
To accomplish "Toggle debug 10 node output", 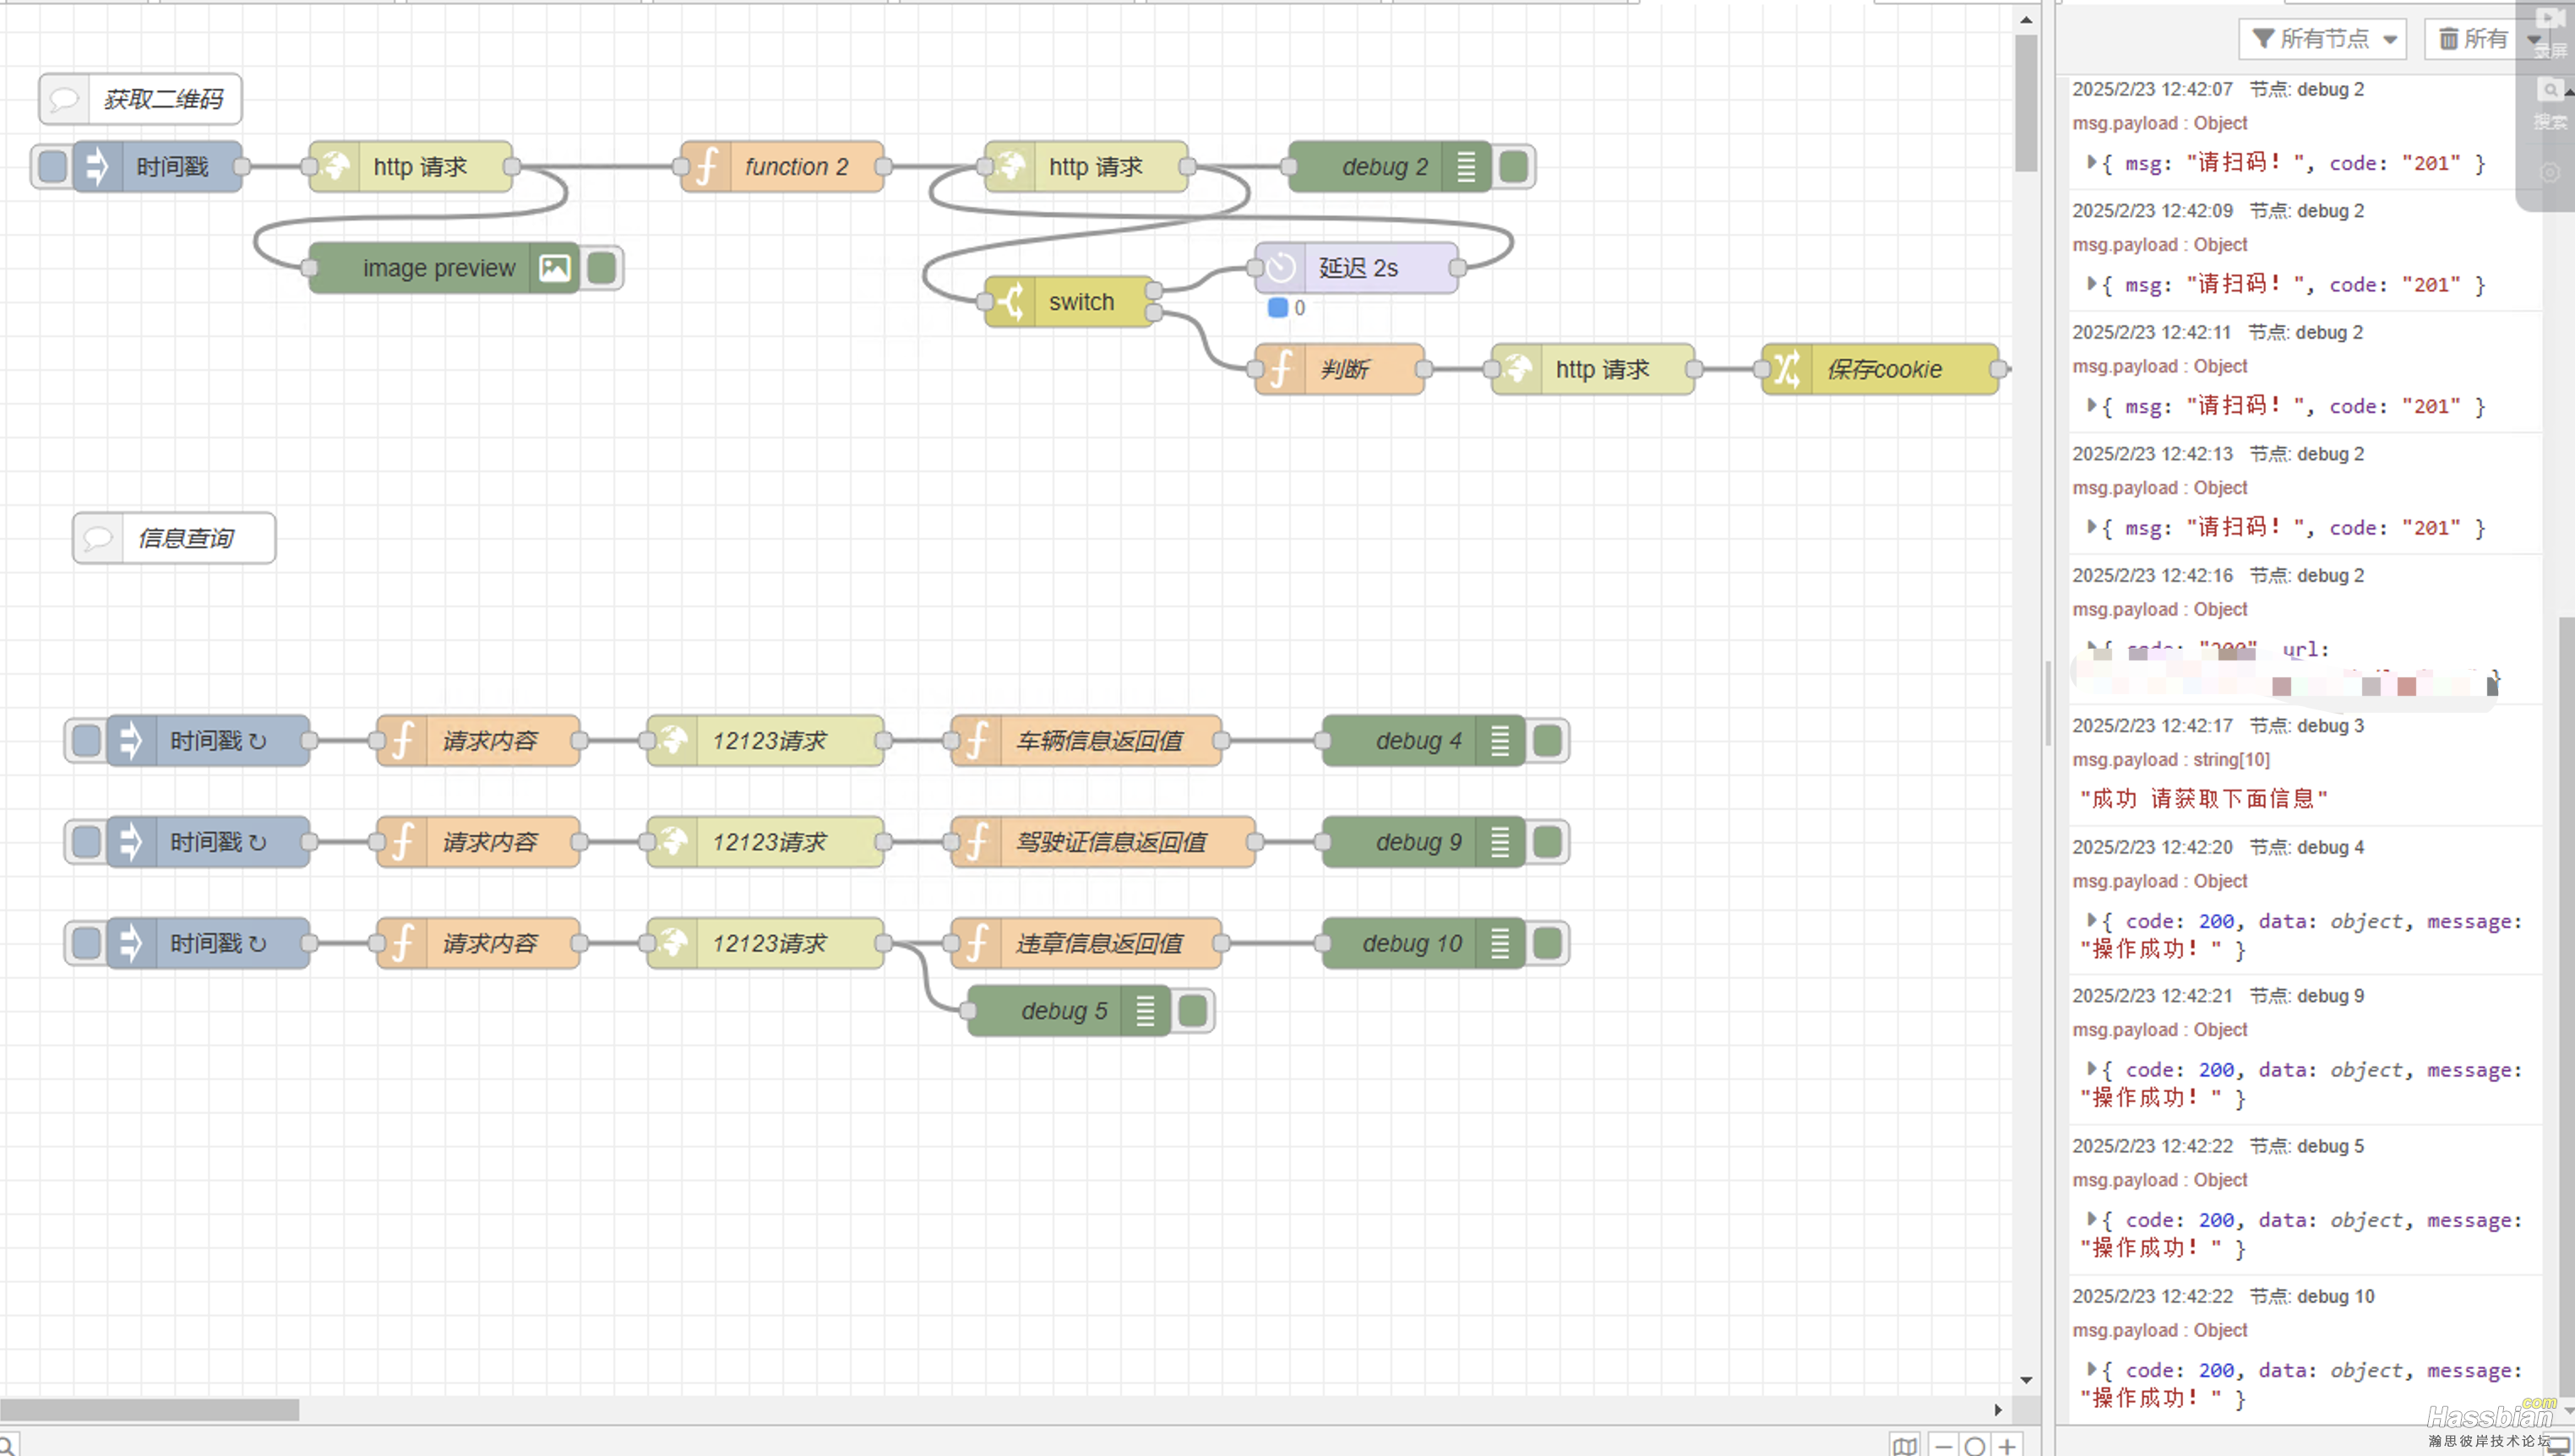I will 1548,943.
